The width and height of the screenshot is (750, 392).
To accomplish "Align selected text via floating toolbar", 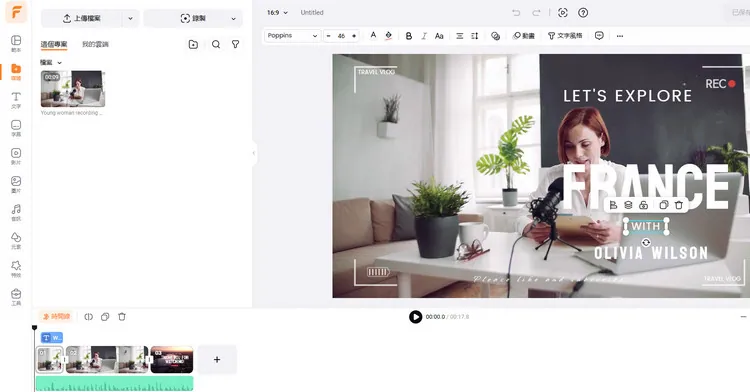I will click(613, 205).
